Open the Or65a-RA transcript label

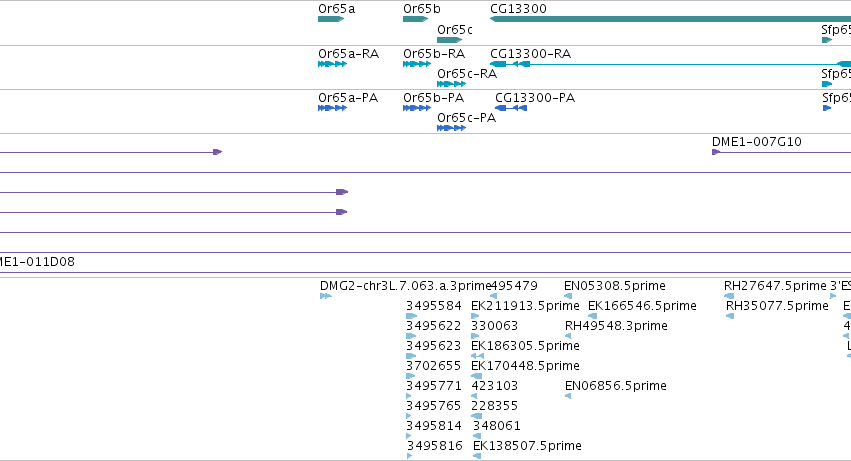pyautogui.click(x=348, y=54)
